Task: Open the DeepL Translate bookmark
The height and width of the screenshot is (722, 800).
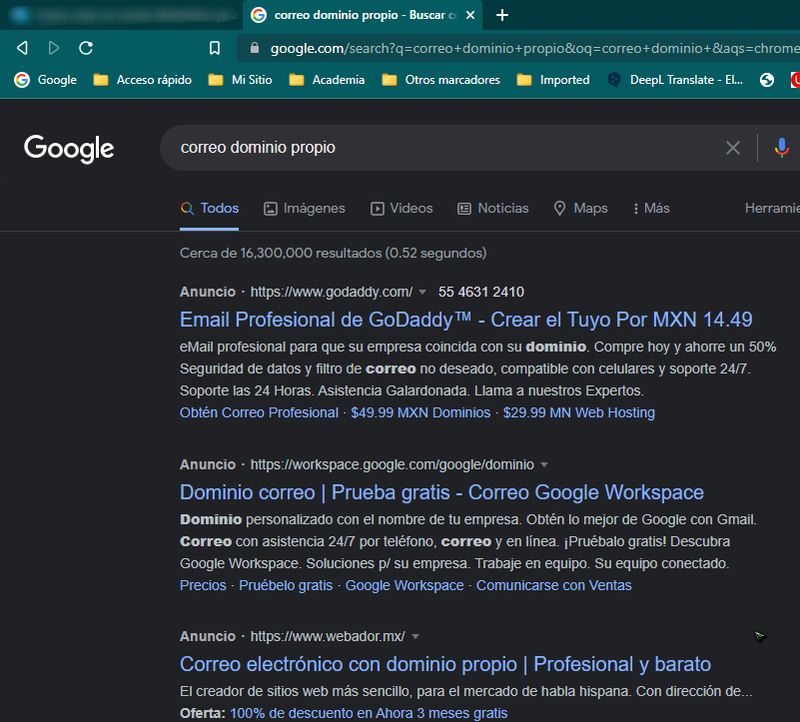Action: [675, 80]
